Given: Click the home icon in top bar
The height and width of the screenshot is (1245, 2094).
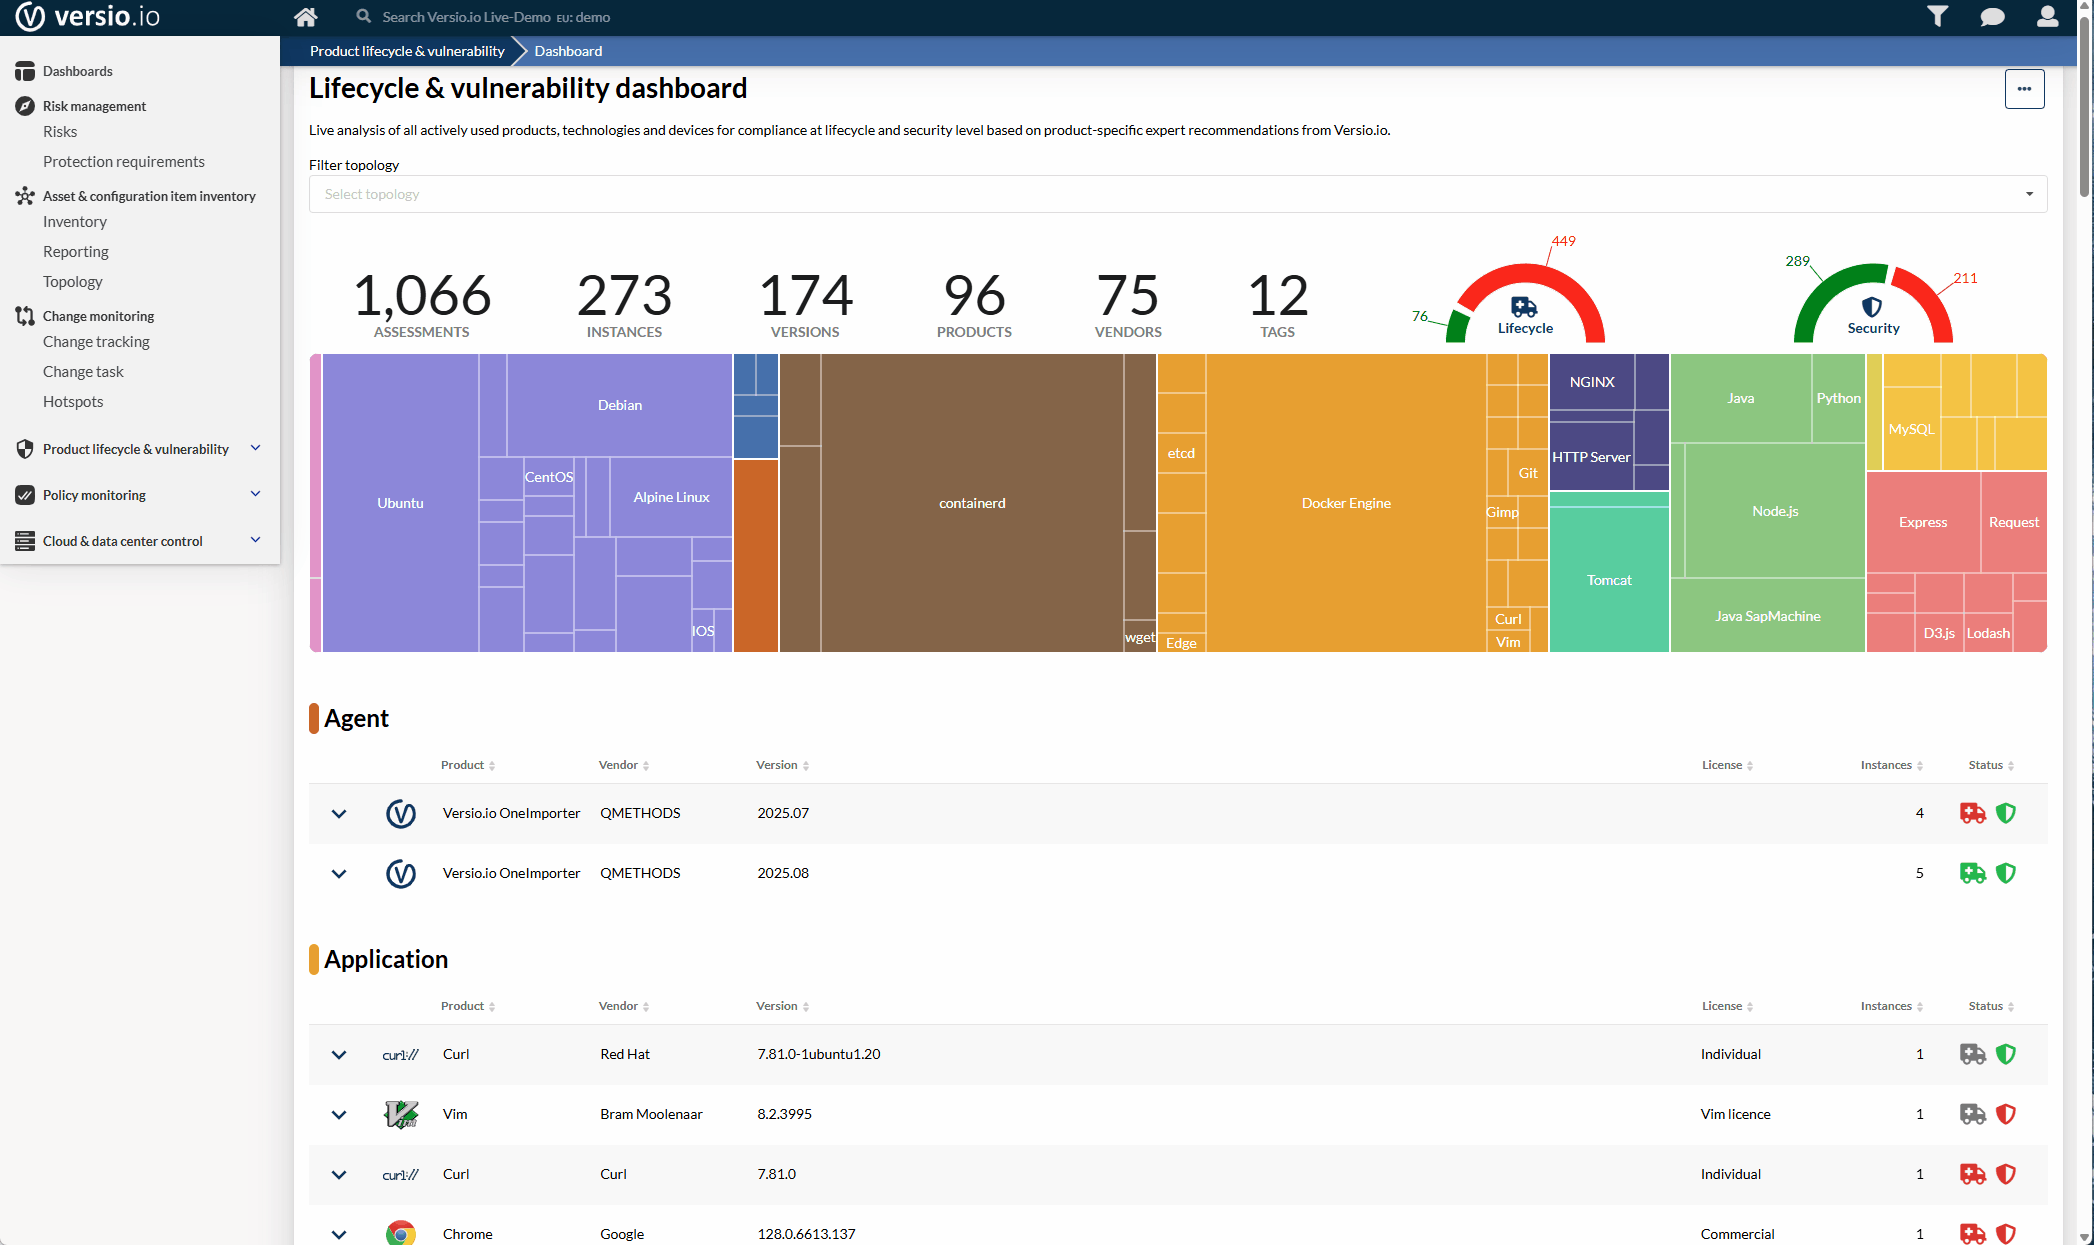Looking at the screenshot, I should pyautogui.click(x=306, y=17).
